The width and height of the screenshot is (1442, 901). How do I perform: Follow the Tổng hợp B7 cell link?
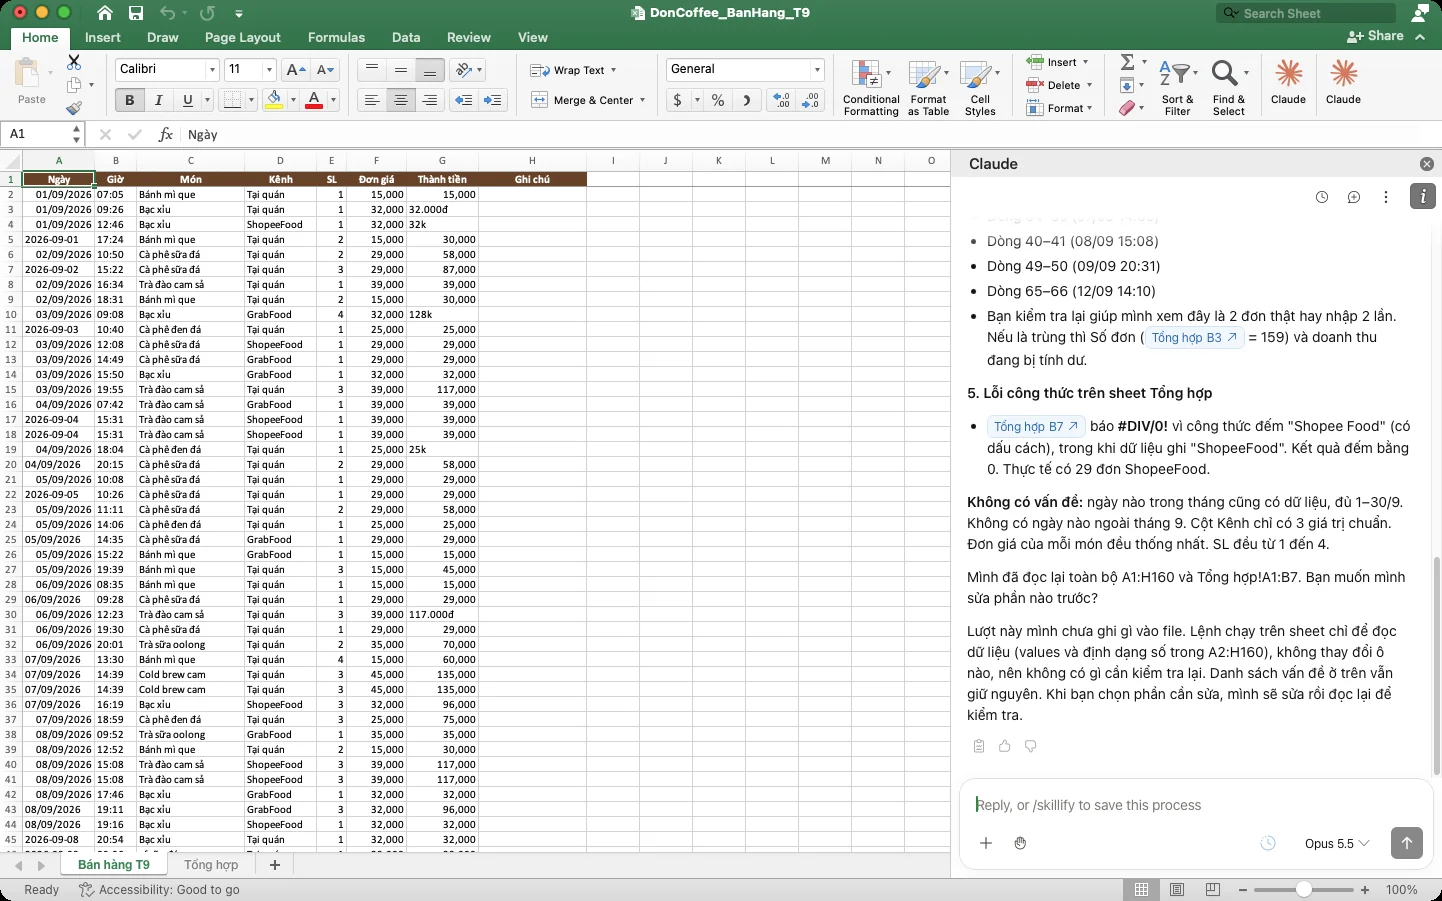pyautogui.click(x=1036, y=427)
